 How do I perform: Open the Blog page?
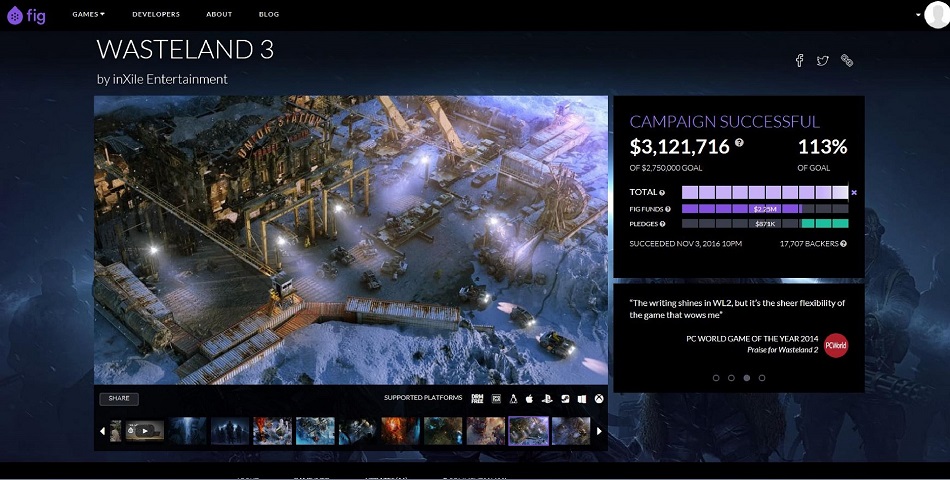(x=269, y=14)
